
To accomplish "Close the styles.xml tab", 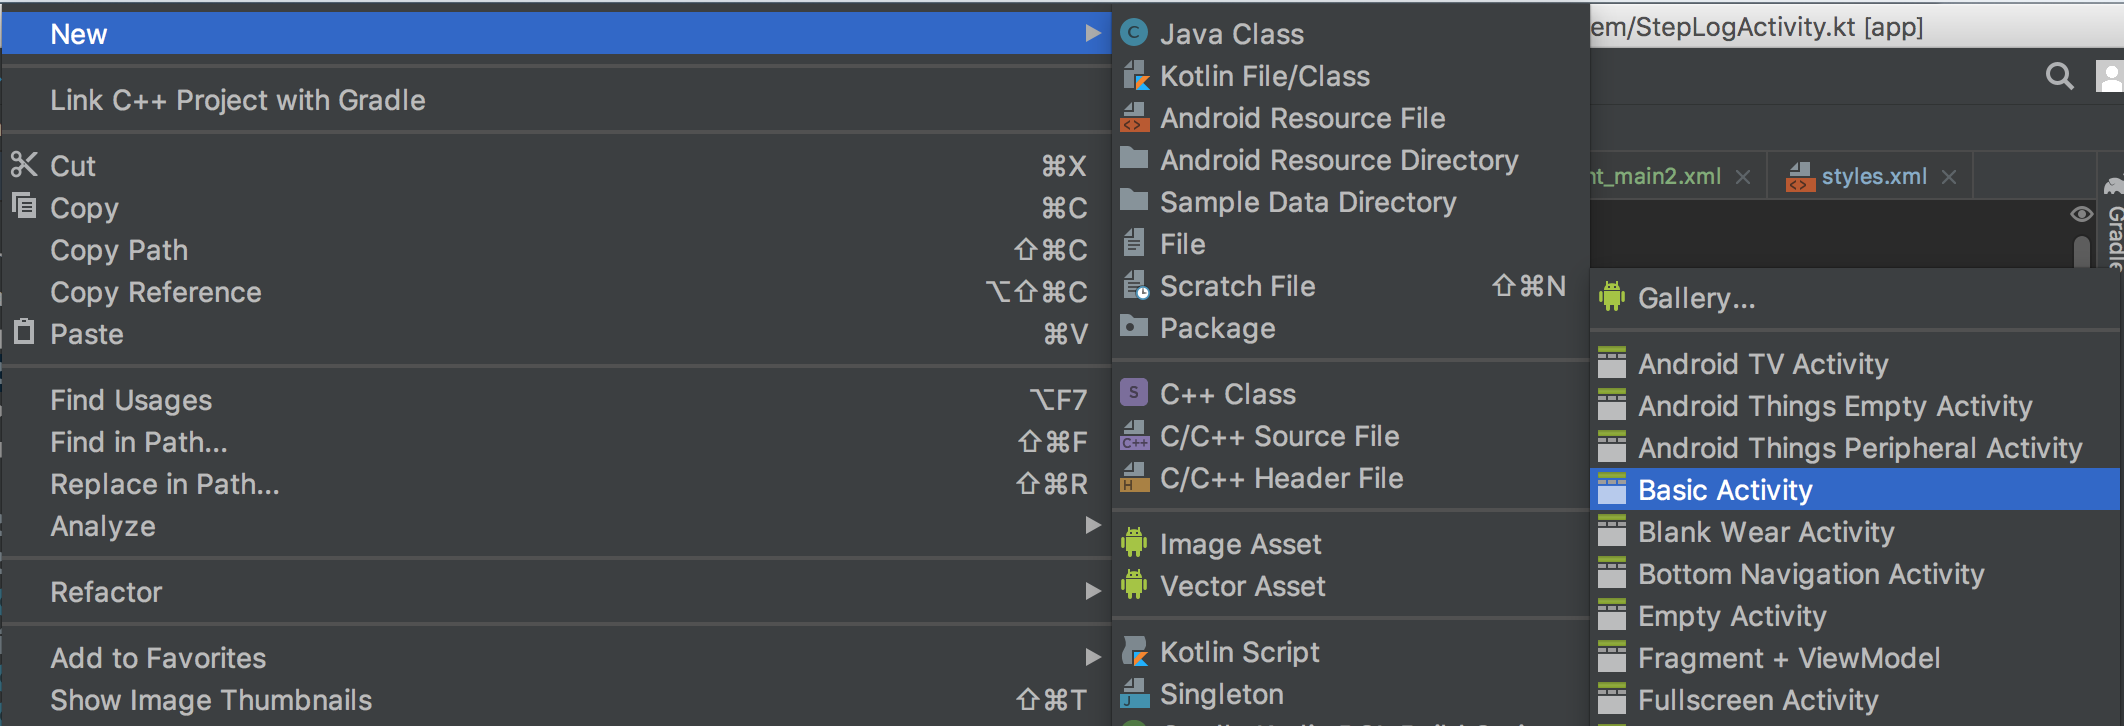I will click(x=1949, y=177).
